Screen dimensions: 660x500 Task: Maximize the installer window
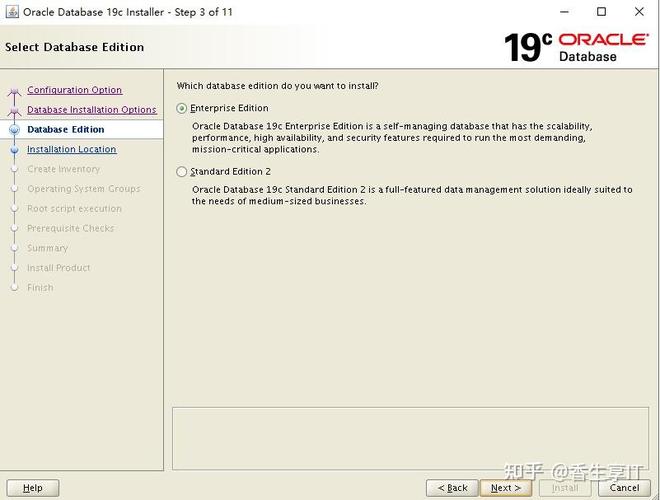coord(601,12)
